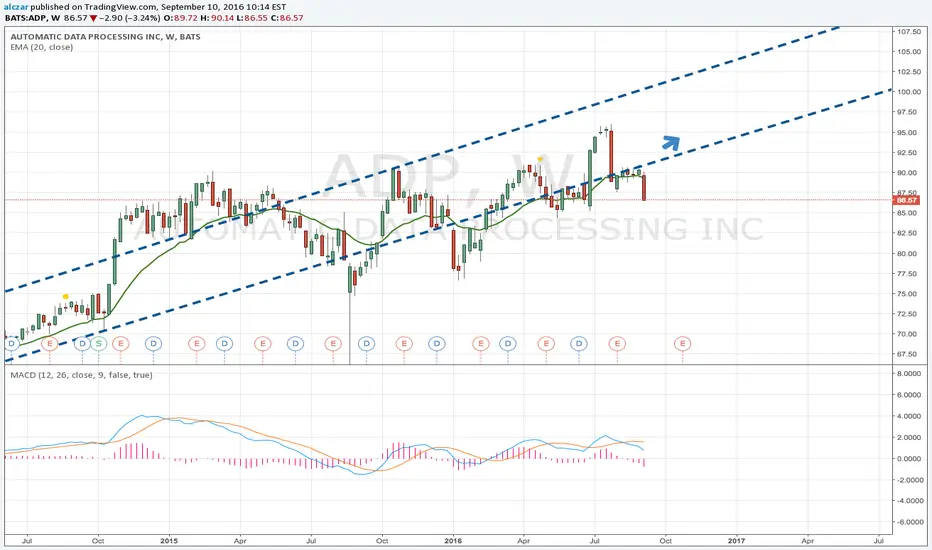Click the 8.0000 label on the MACD axis
The width and height of the screenshot is (932, 550).
(909, 373)
